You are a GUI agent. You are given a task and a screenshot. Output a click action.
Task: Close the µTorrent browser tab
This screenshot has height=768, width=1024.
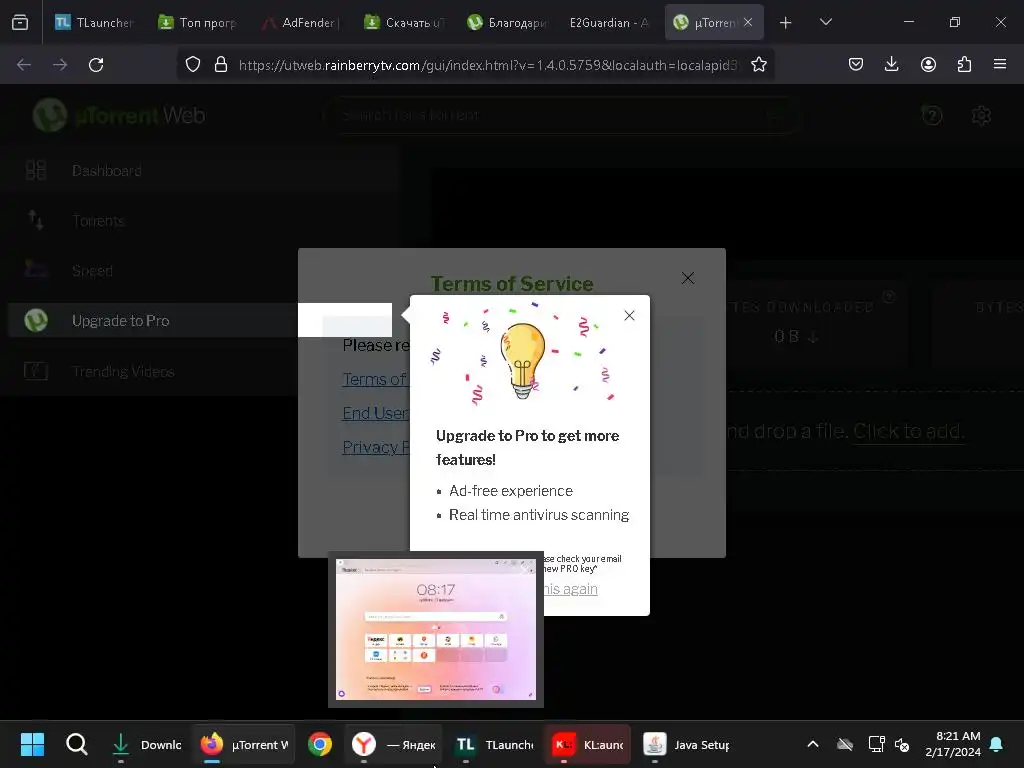748,22
